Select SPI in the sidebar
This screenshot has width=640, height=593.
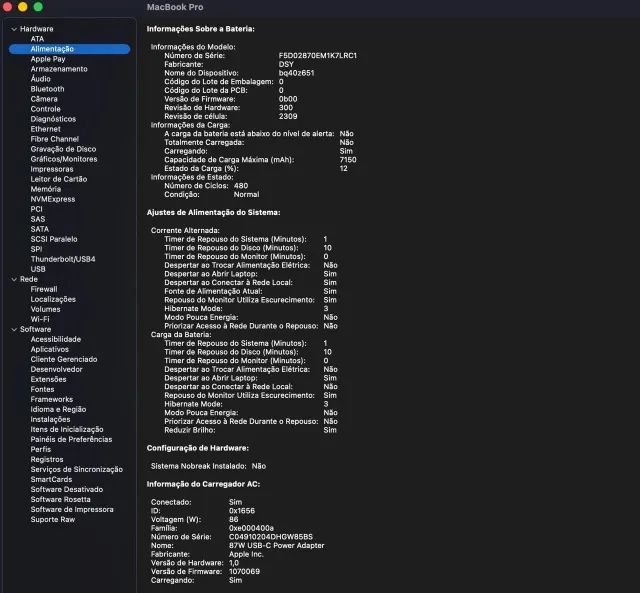[36, 249]
